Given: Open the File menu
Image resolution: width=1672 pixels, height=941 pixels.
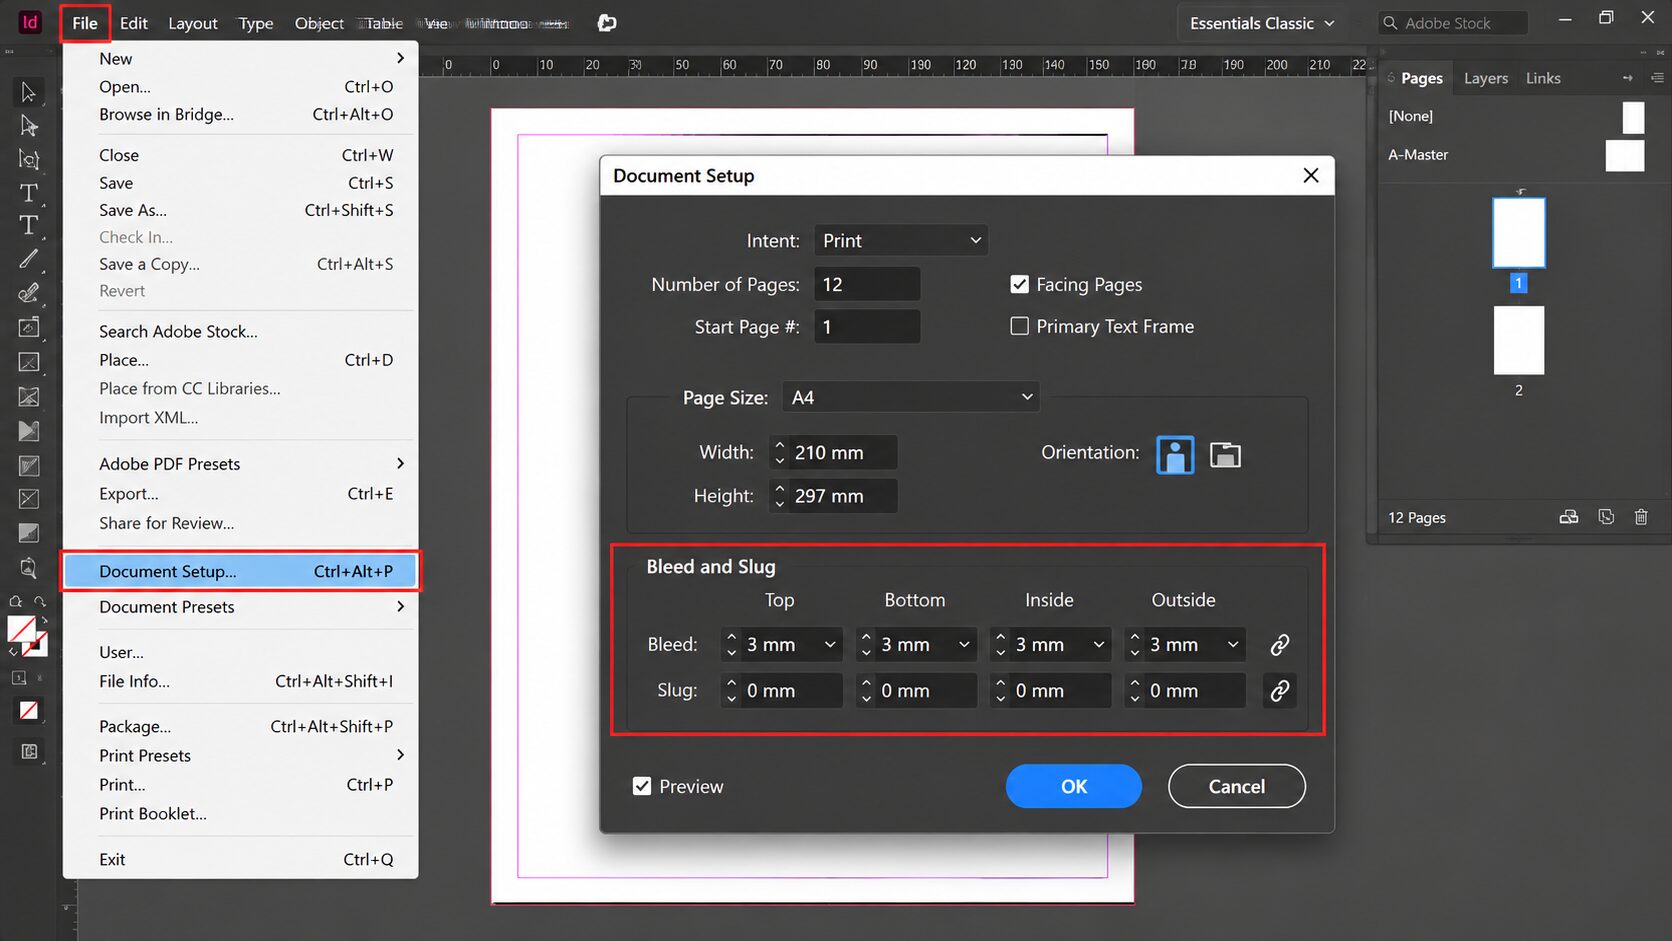Looking at the screenshot, I should pos(84,23).
